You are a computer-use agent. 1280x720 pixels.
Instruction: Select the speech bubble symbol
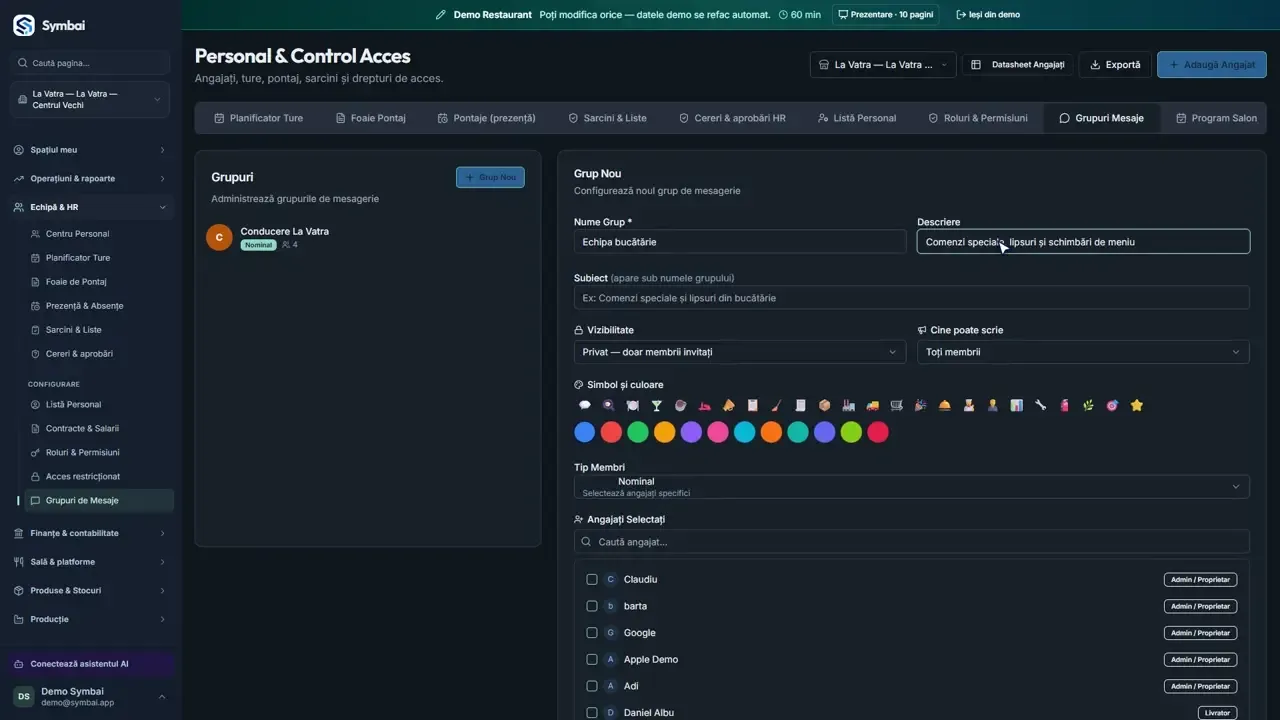pyautogui.click(x=585, y=405)
